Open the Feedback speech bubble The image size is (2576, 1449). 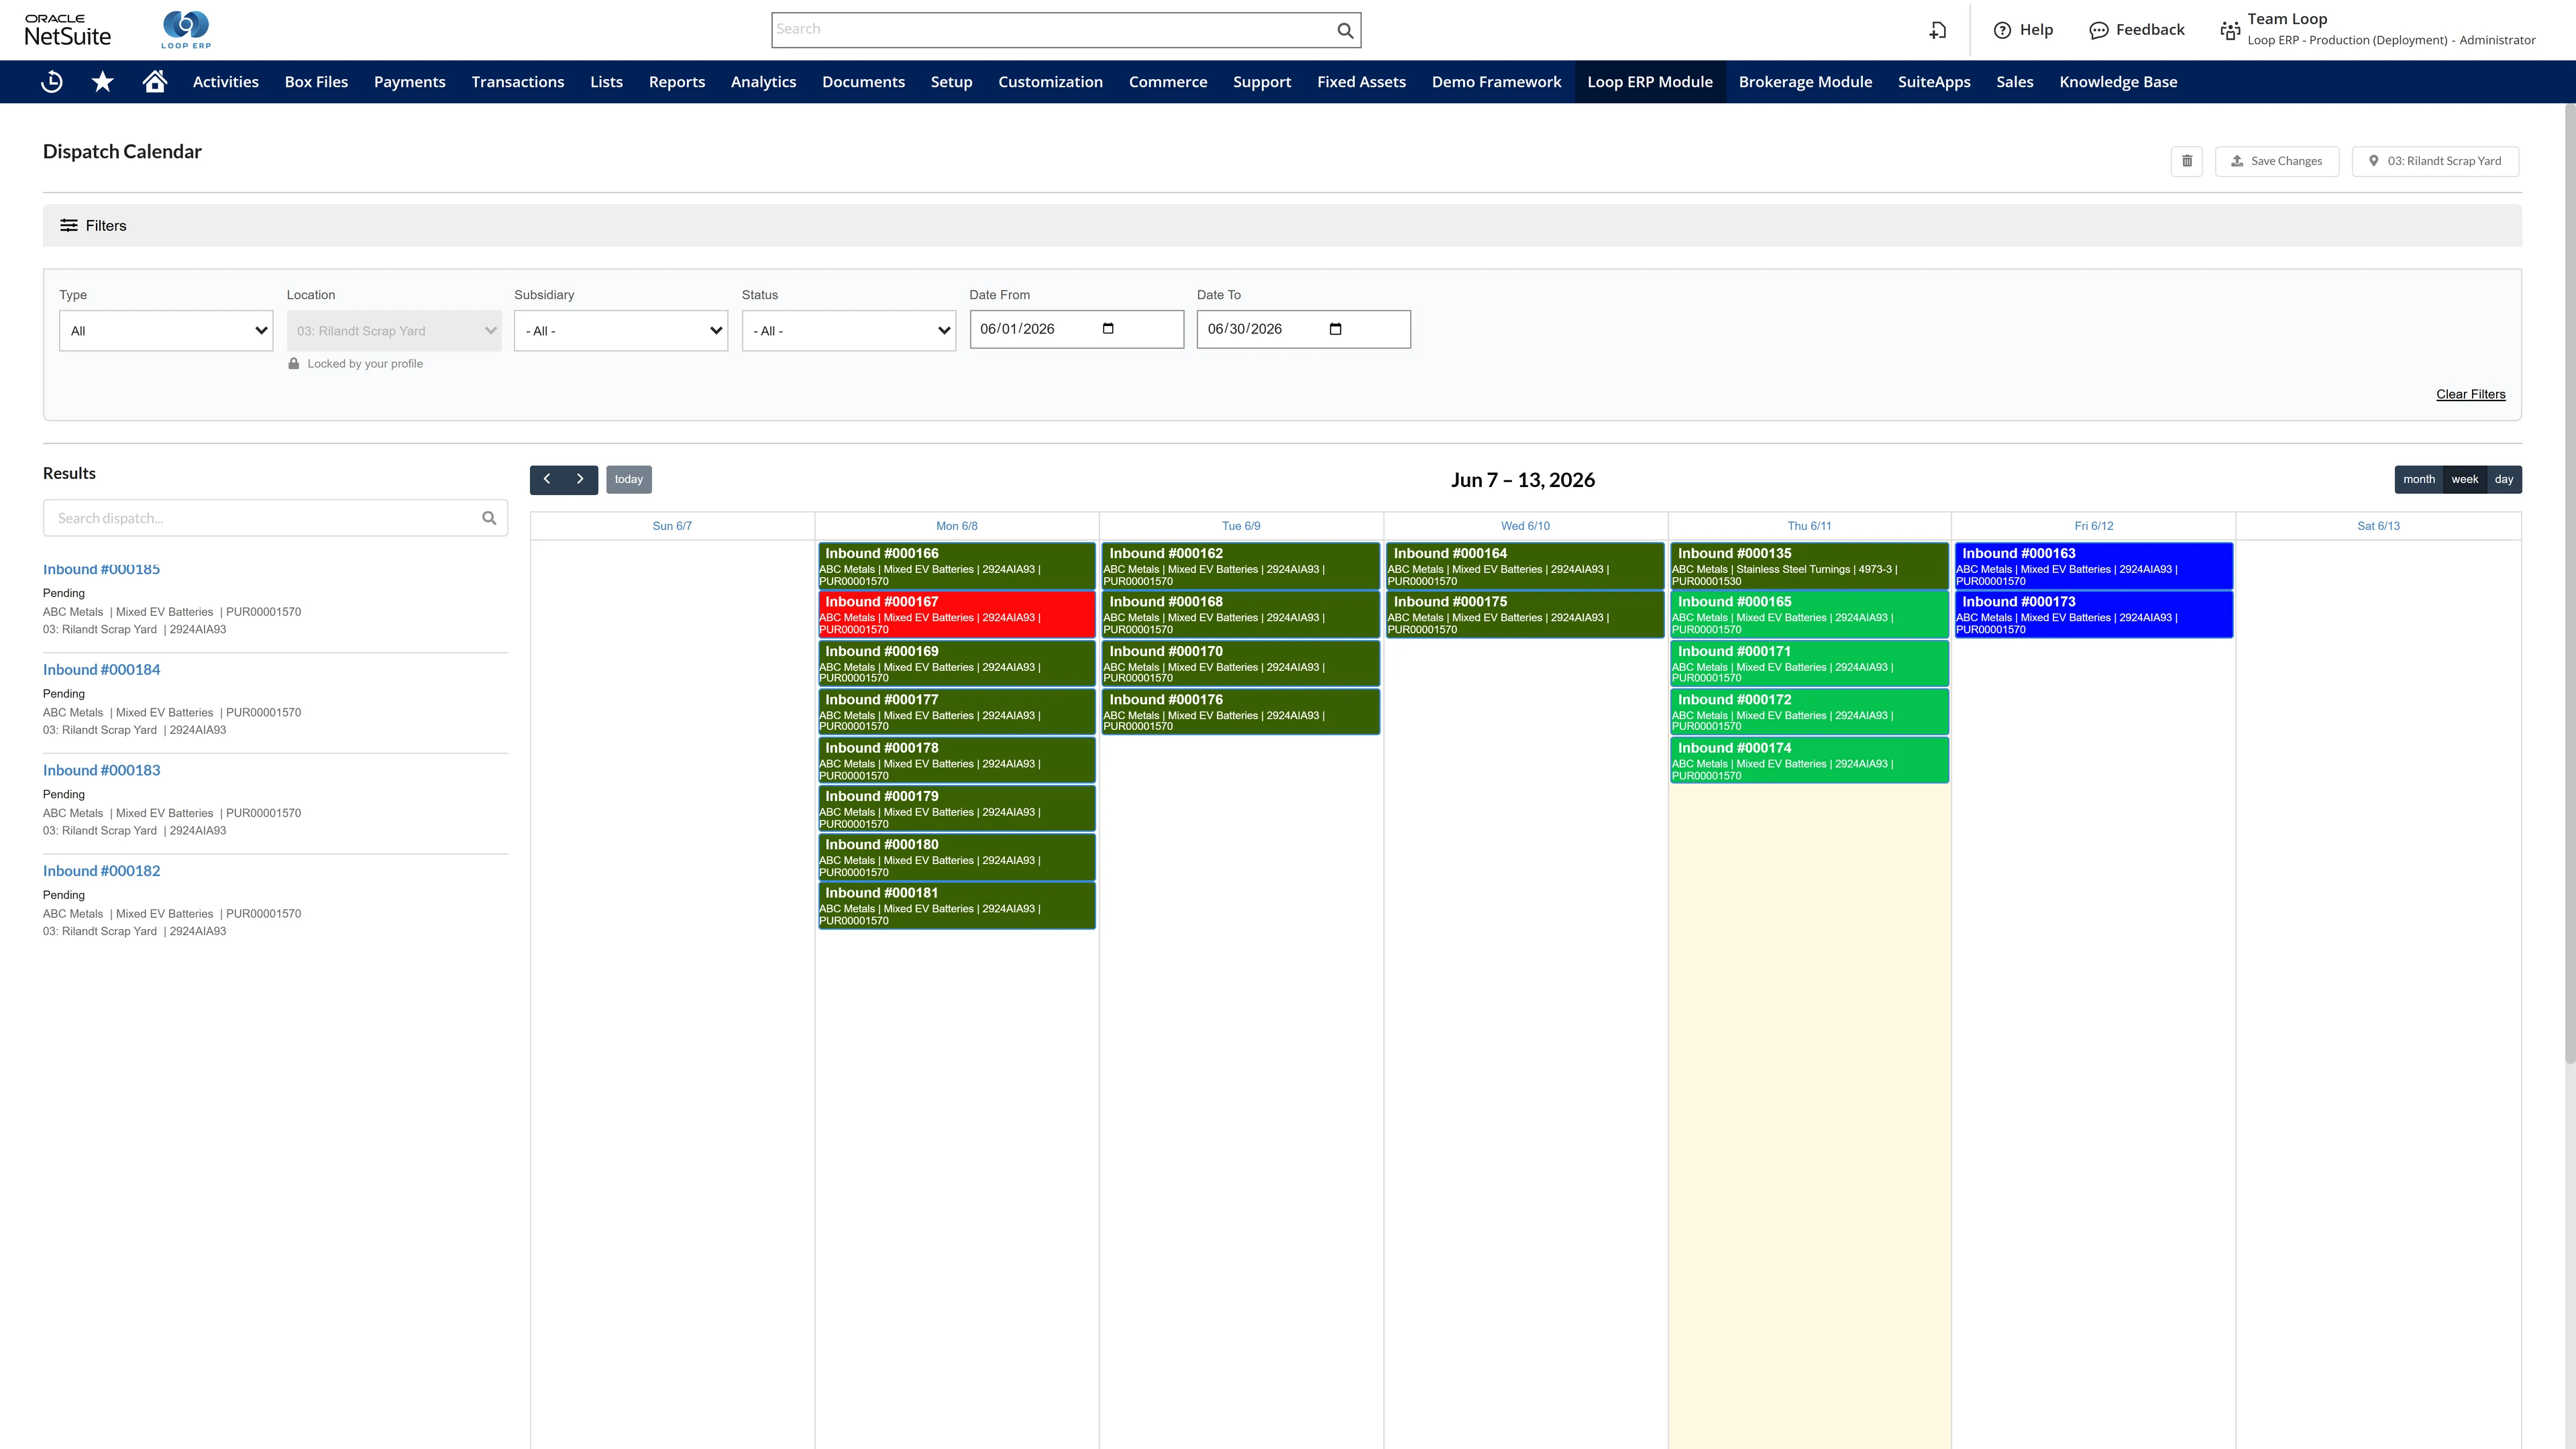point(2098,30)
